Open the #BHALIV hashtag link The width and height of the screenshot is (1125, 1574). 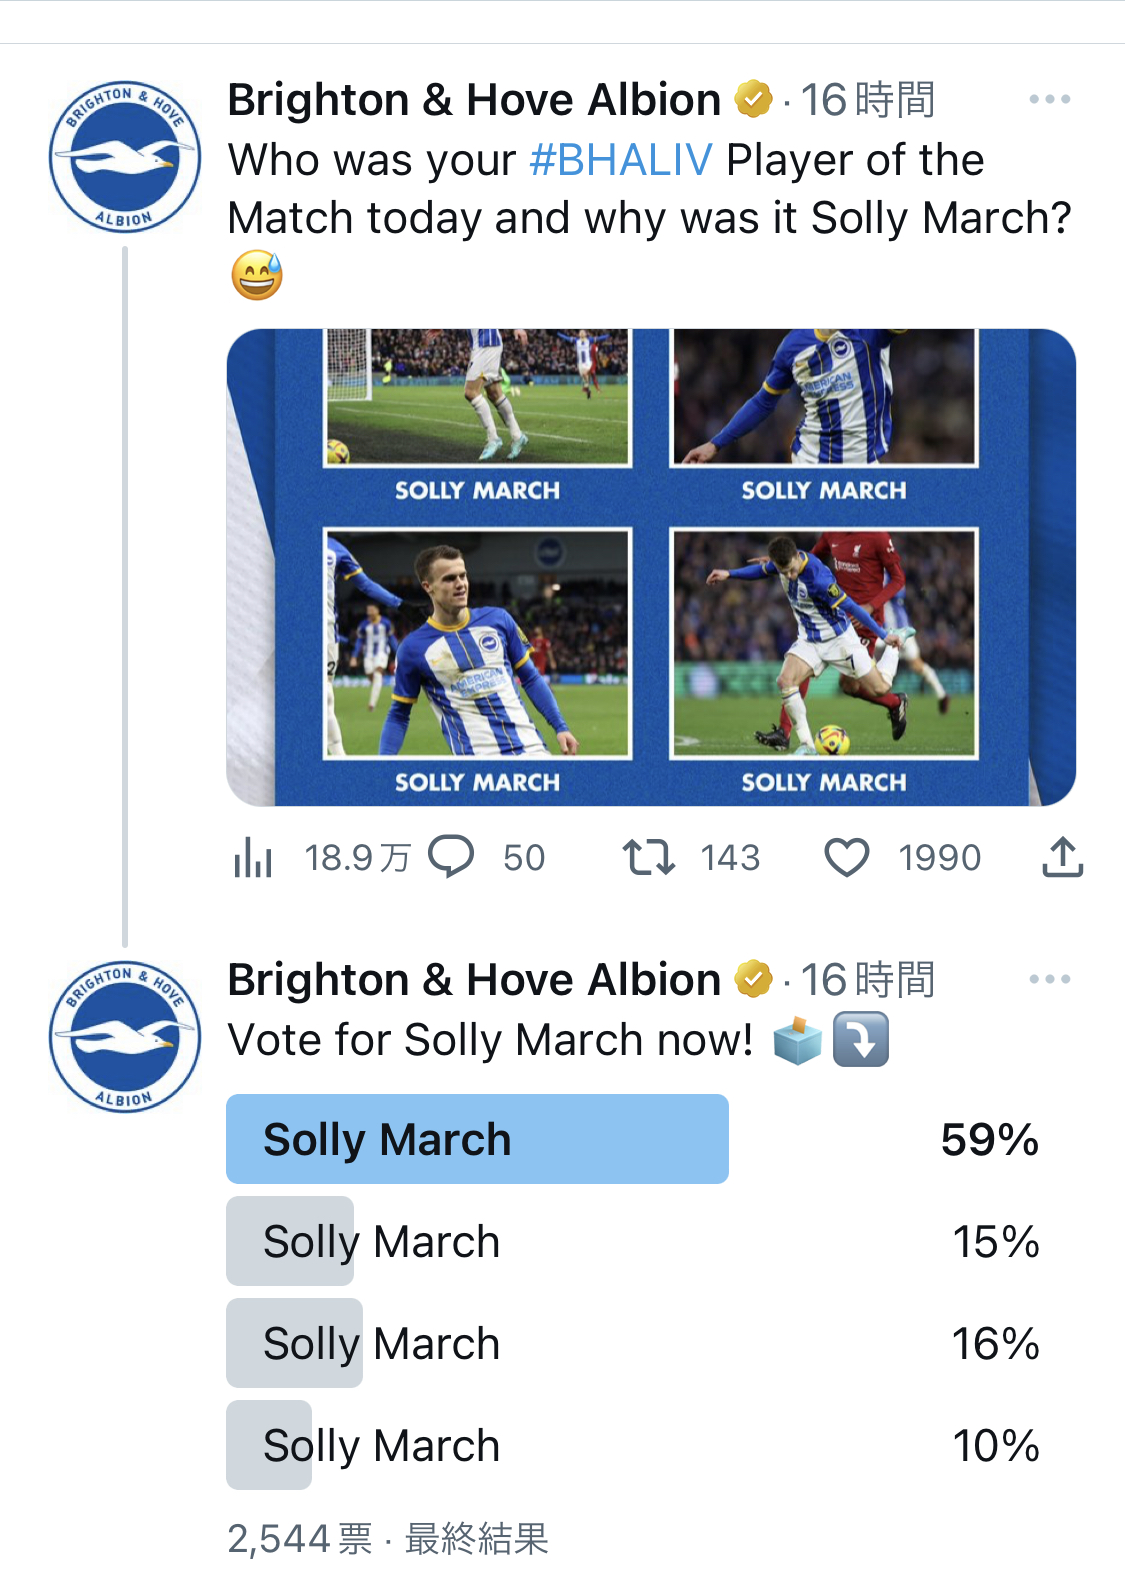coord(620,160)
